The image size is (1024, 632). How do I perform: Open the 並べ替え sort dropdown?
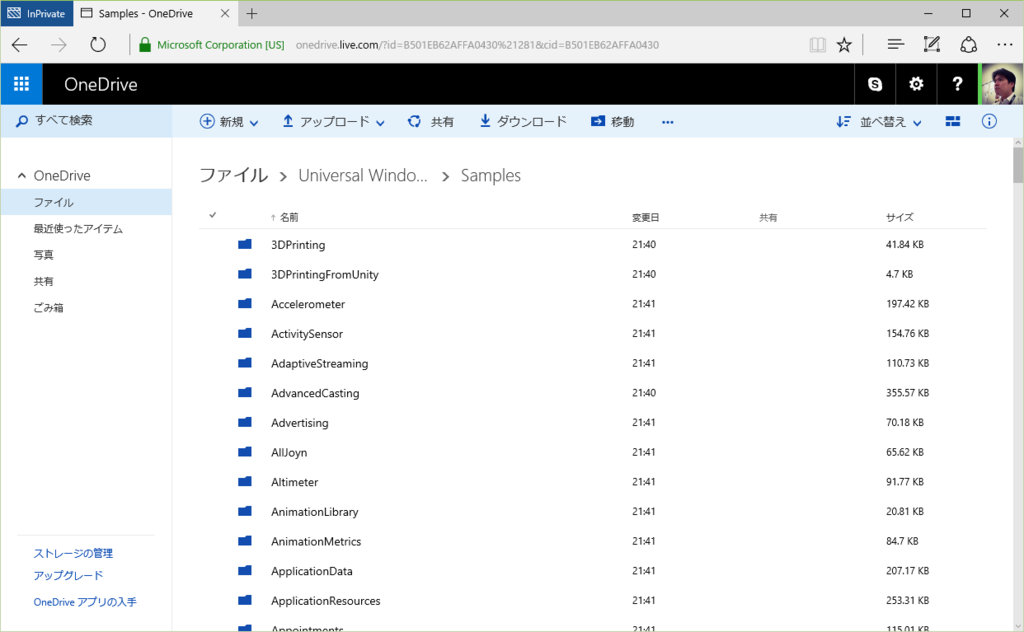click(x=879, y=121)
